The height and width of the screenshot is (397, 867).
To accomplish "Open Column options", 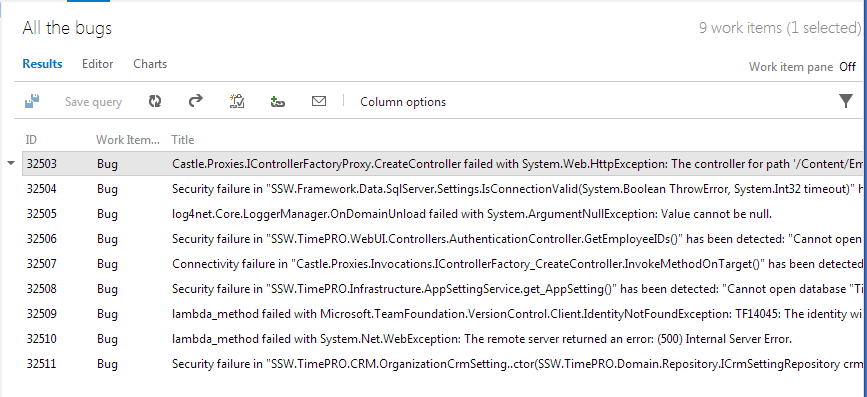I will tap(403, 102).
